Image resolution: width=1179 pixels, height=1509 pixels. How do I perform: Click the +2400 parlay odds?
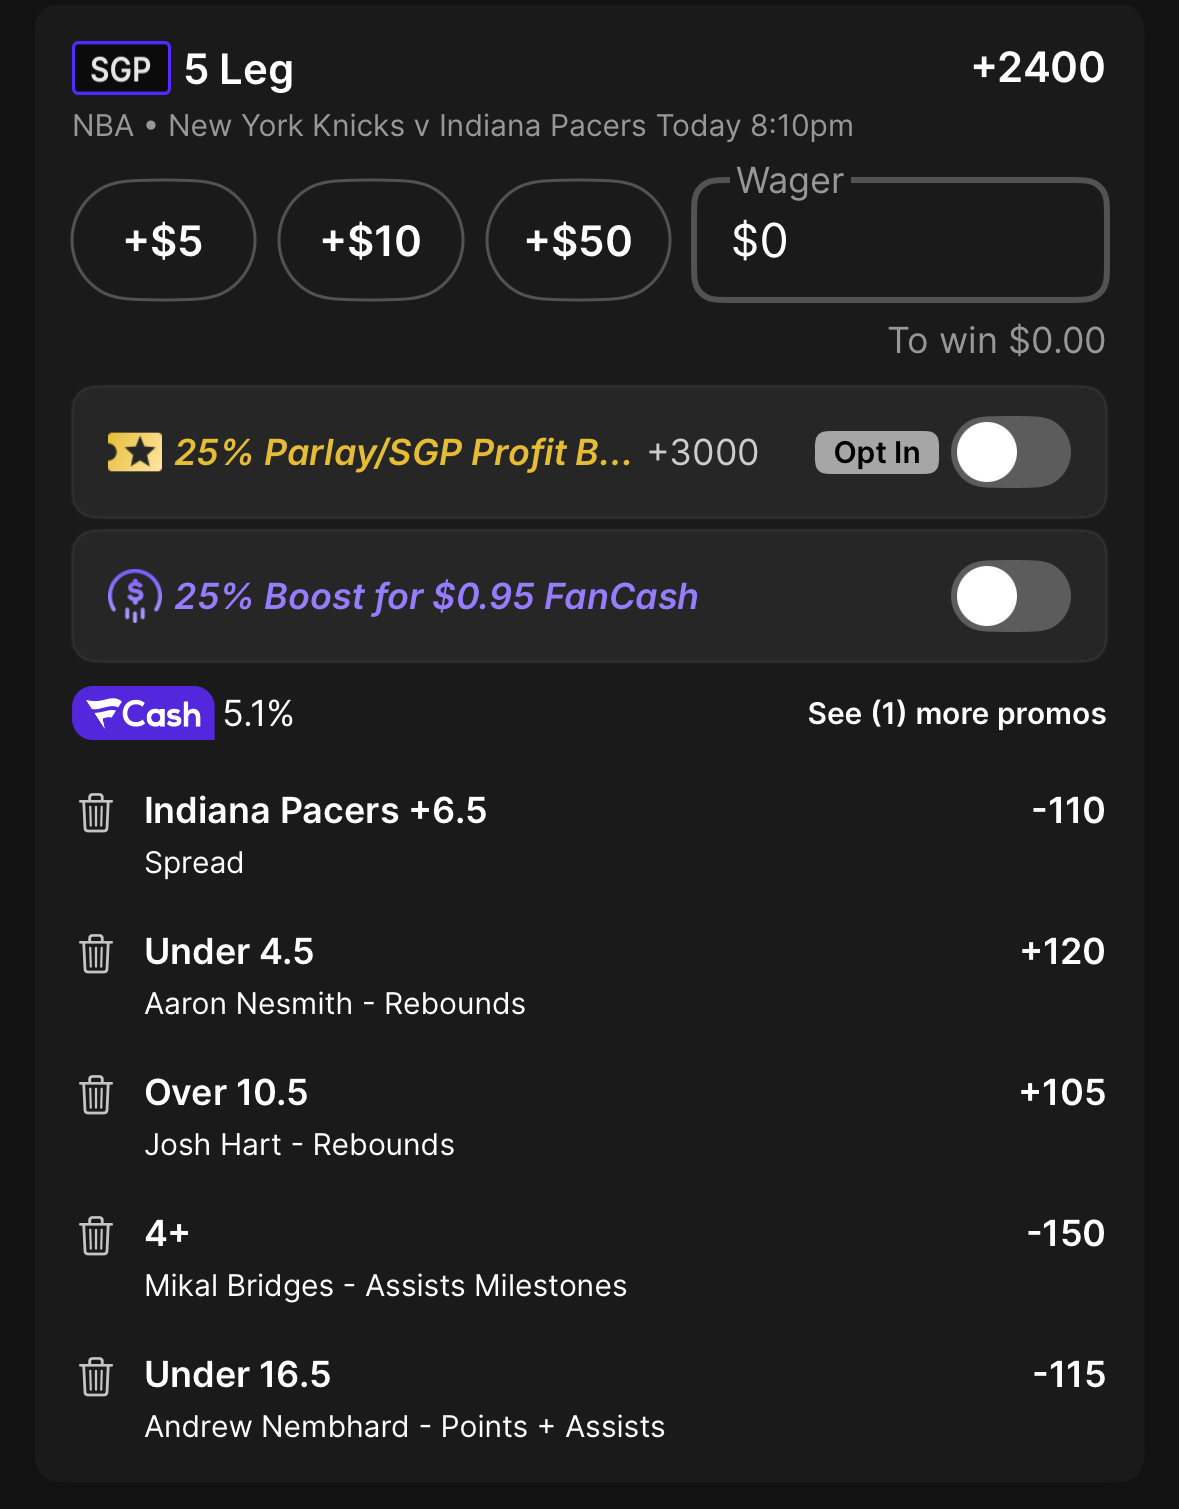click(x=1038, y=68)
